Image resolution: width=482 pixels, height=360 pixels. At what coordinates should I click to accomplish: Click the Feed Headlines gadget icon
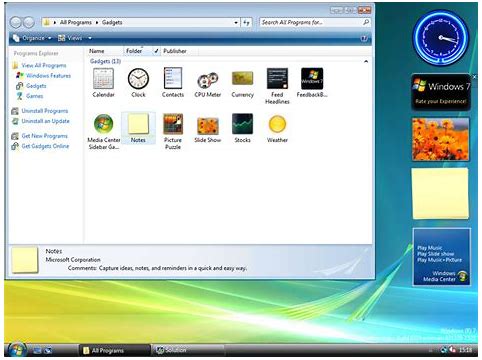pyautogui.click(x=277, y=78)
